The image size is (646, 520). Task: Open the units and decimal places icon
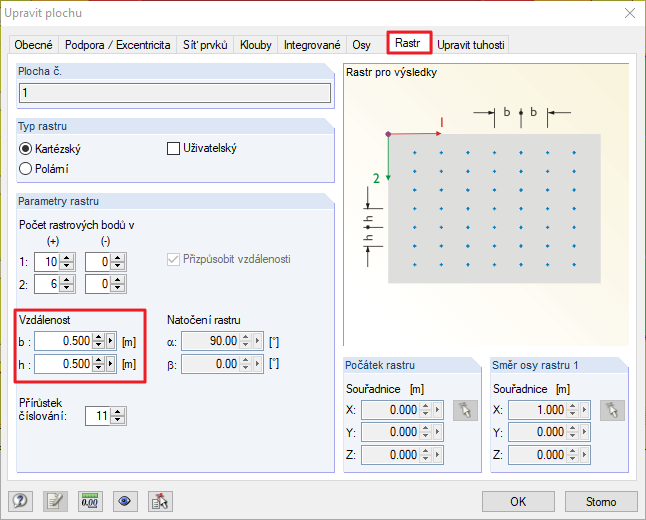[x=90, y=501]
